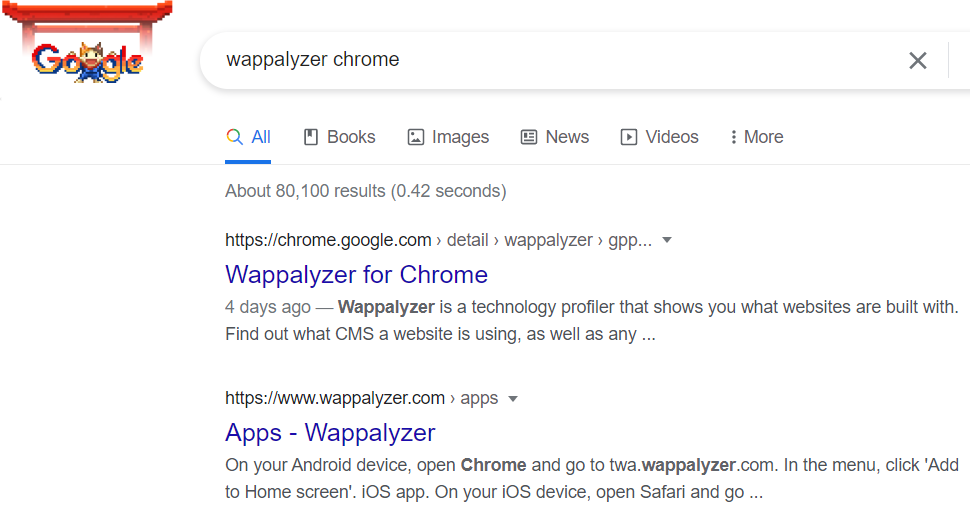This screenshot has width=970, height=527.
Task: Click the '4 days ago' snippet text
Action: coord(268,307)
